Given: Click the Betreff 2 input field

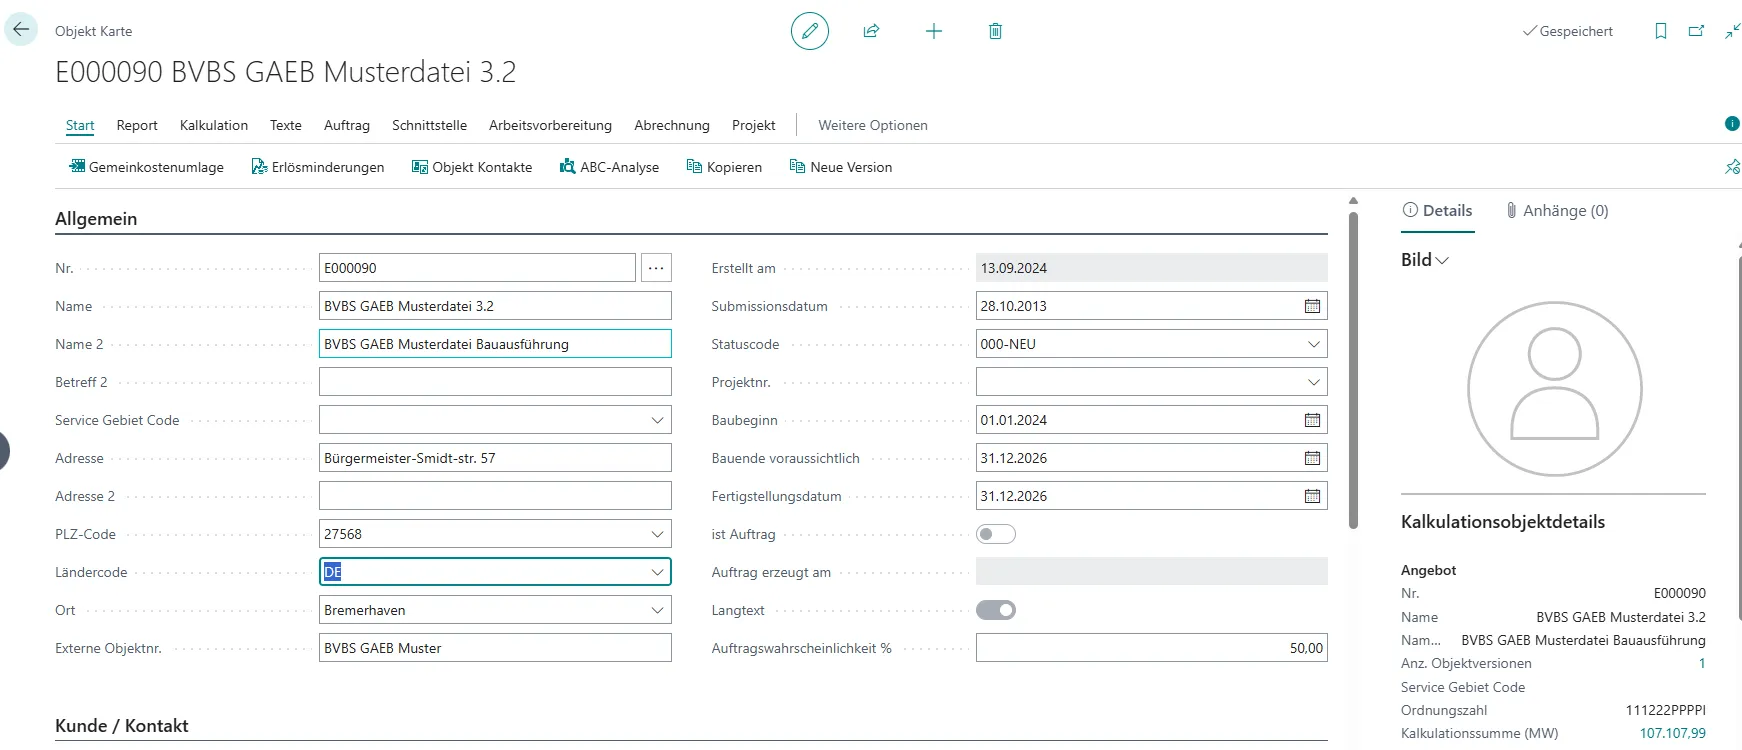Looking at the screenshot, I should pos(495,382).
